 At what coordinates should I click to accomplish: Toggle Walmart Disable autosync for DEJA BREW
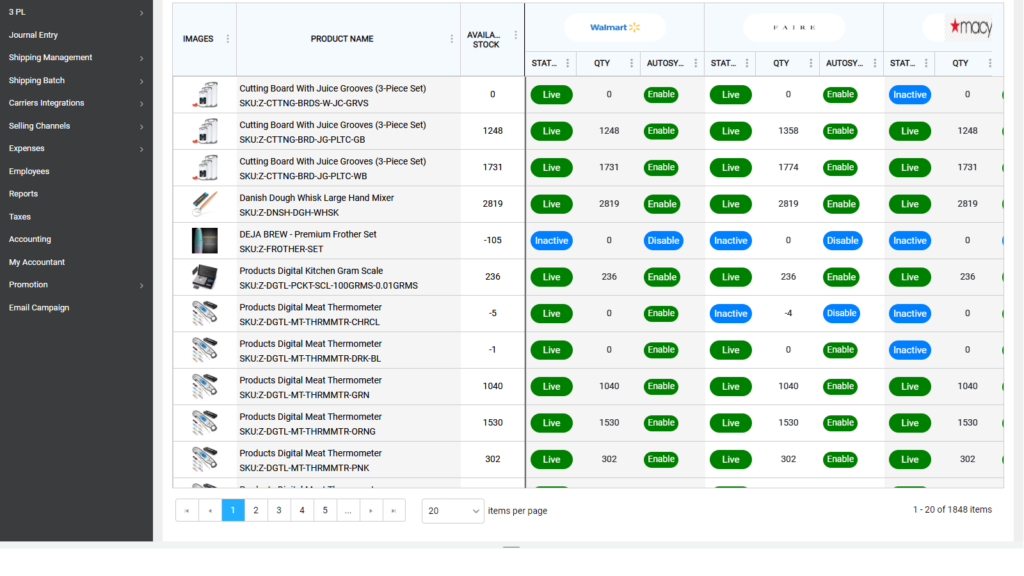(x=663, y=240)
